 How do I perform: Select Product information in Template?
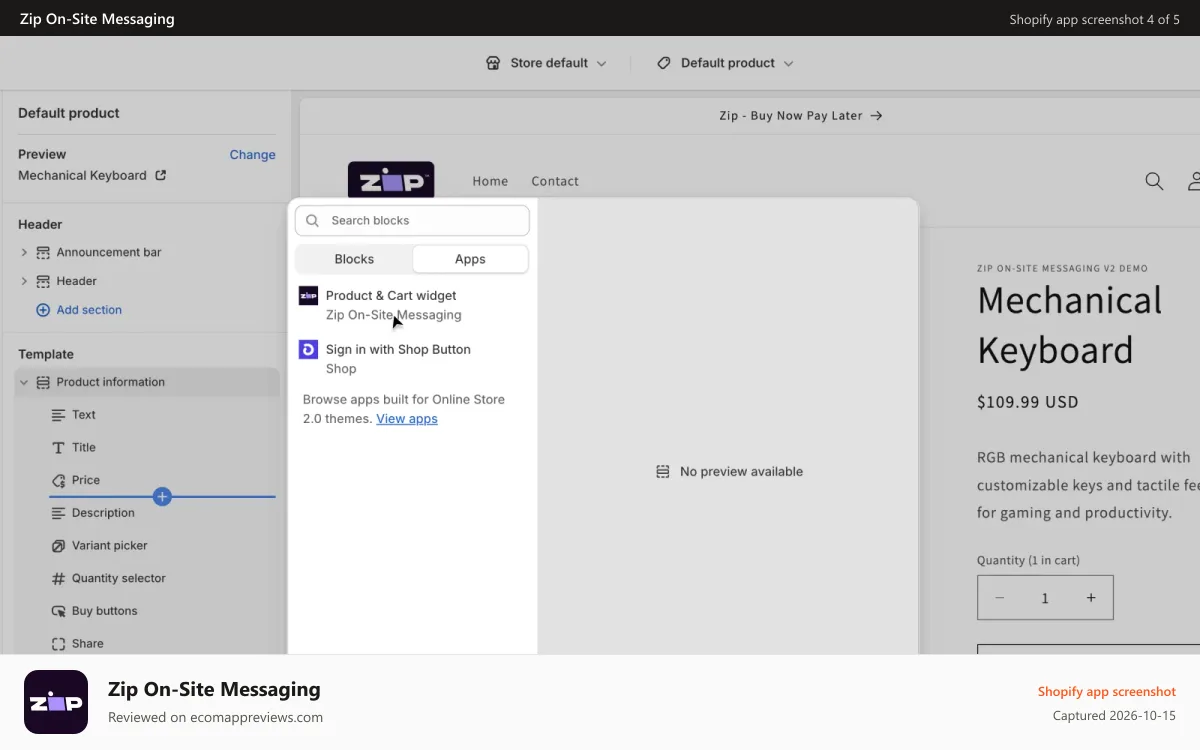coord(147,382)
